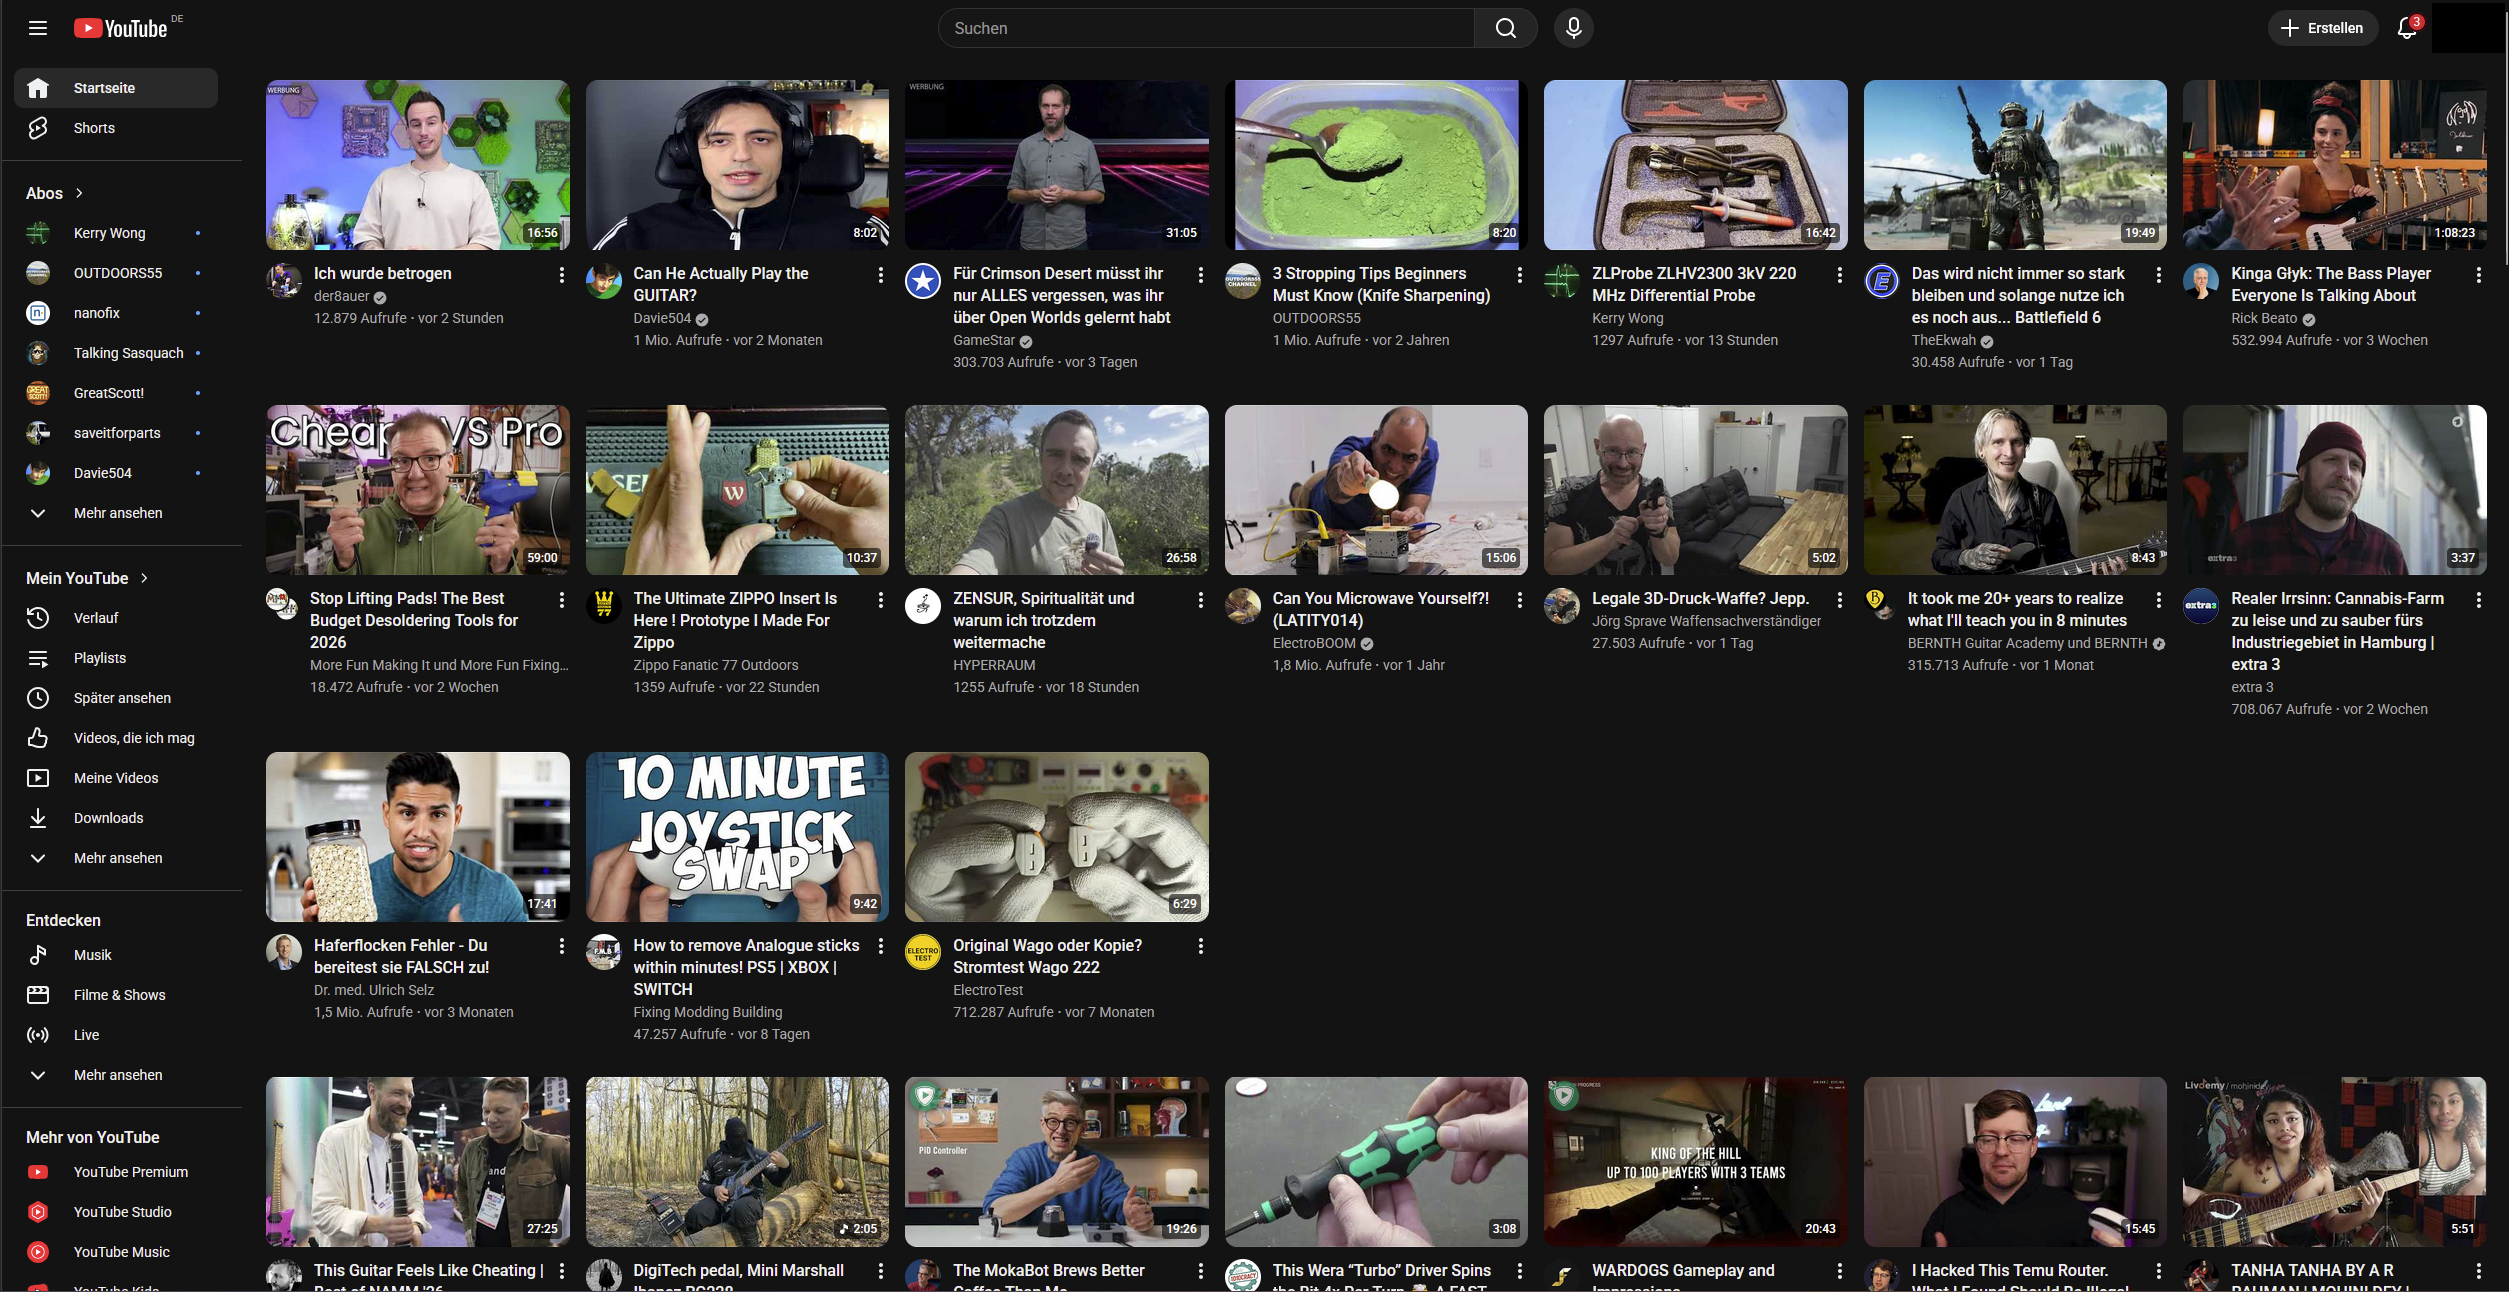Expand more subscriptions under Davie504
This screenshot has height=1292, width=2509.
pyautogui.click(x=117, y=513)
